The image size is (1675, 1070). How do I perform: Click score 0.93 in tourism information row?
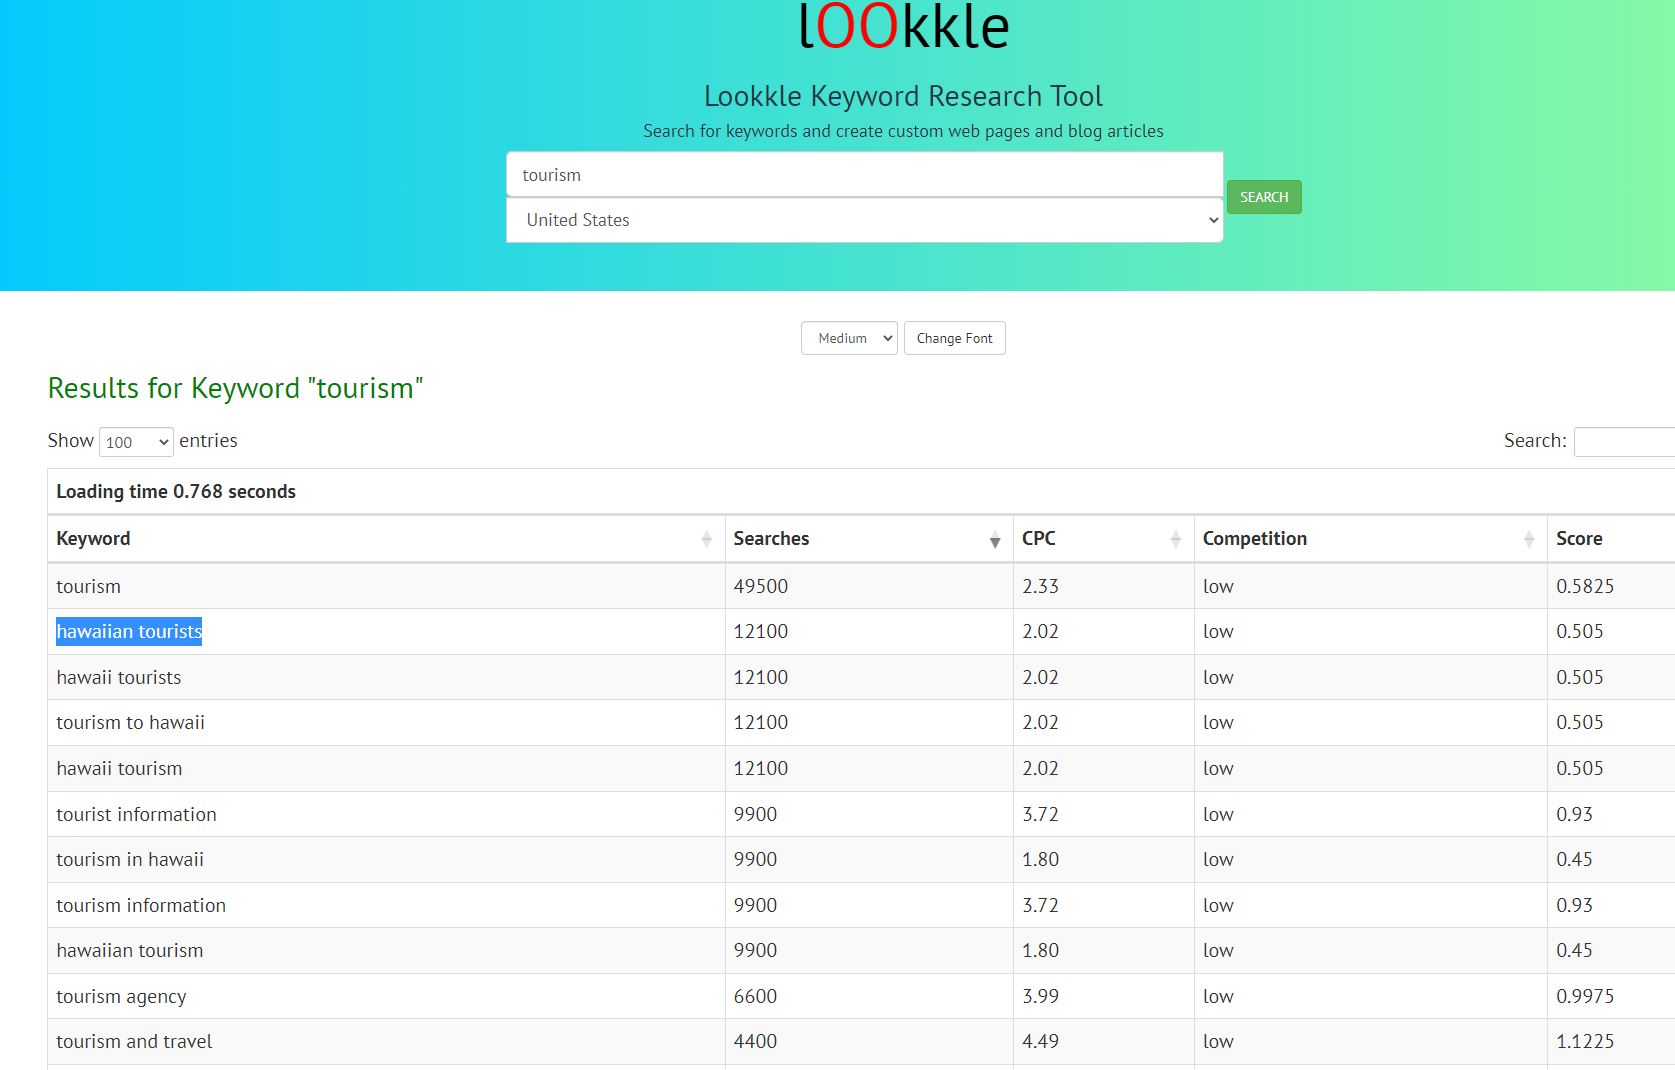pos(1574,905)
